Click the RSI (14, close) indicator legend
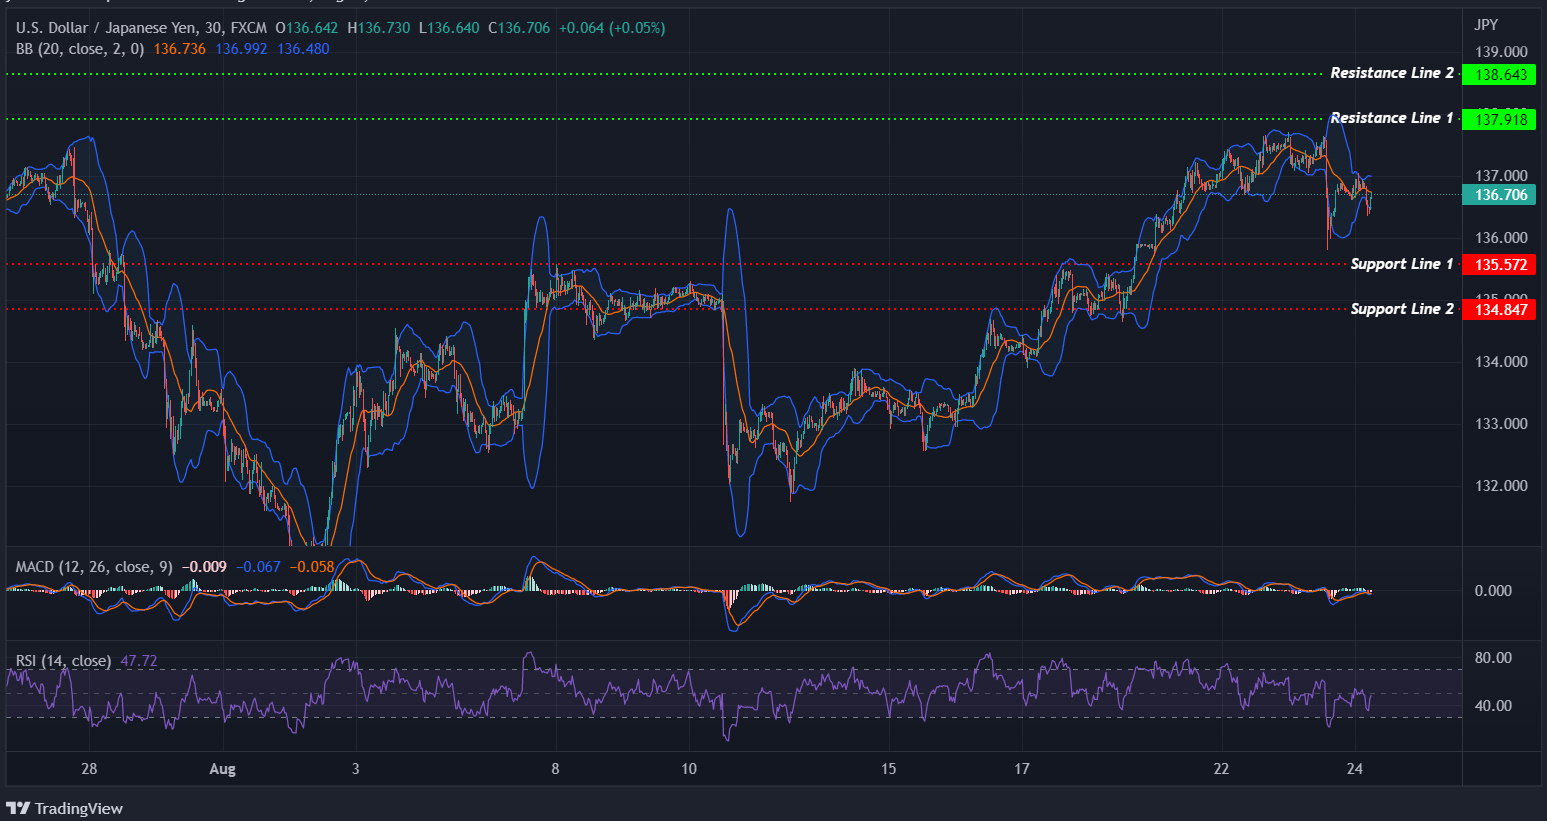The image size is (1547, 821). [x=65, y=661]
